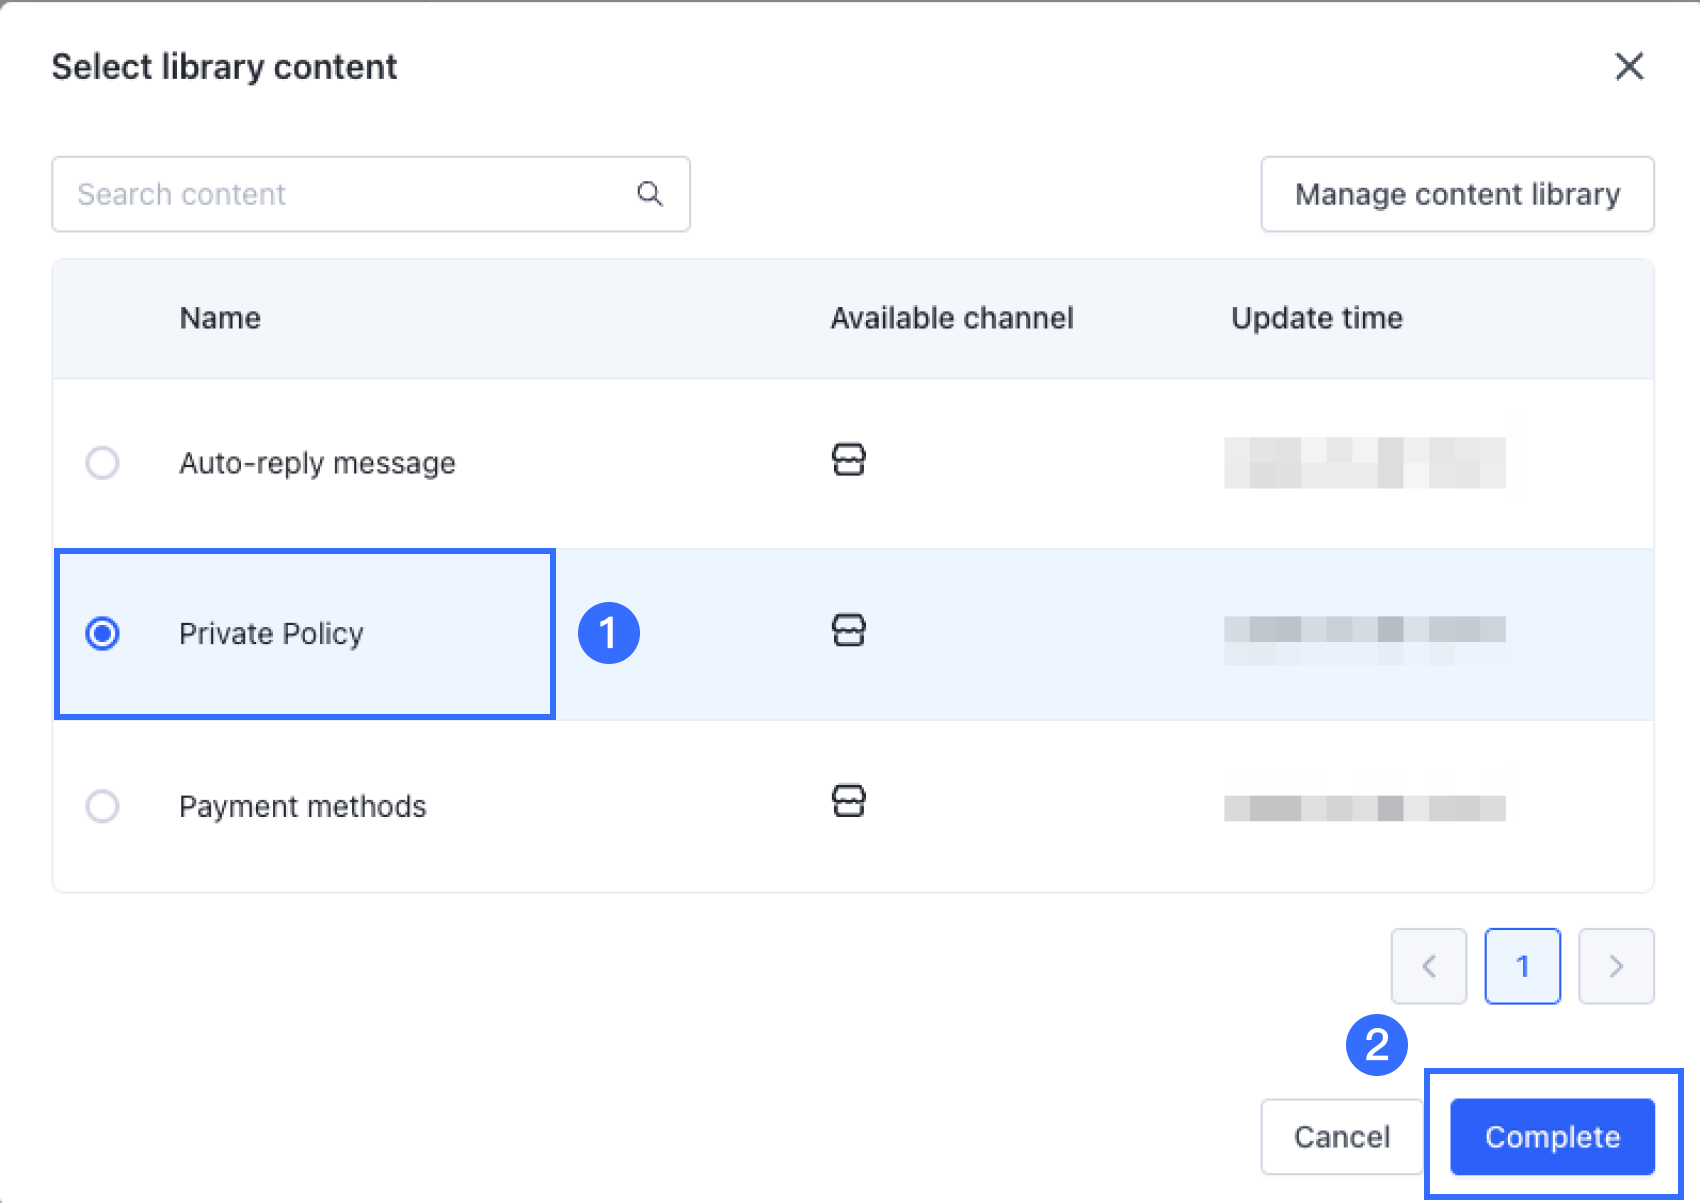
Task: Click the Name column header
Action: [x=220, y=318]
